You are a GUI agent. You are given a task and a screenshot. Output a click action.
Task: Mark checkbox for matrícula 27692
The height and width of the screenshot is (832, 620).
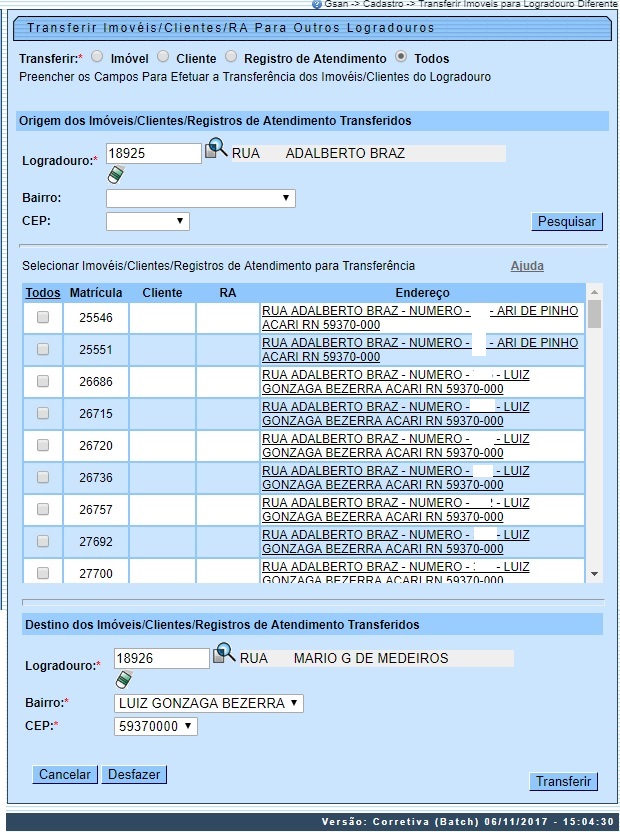coord(43,541)
